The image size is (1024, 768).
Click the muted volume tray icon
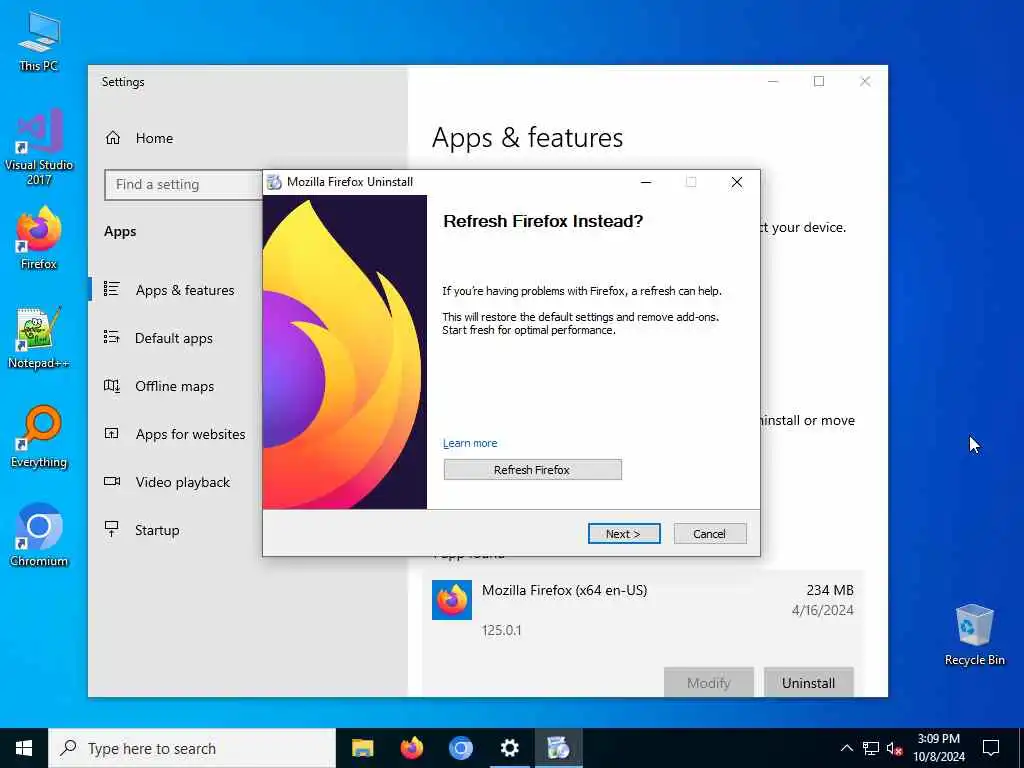point(895,748)
